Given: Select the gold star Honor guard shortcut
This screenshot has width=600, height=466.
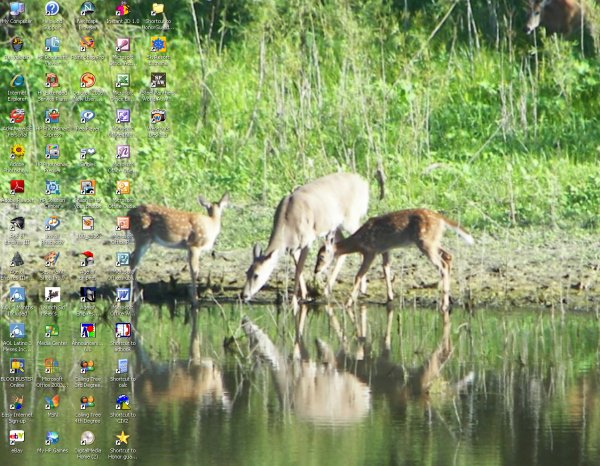Looking at the screenshot, I should pyautogui.click(x=122, y=438).
